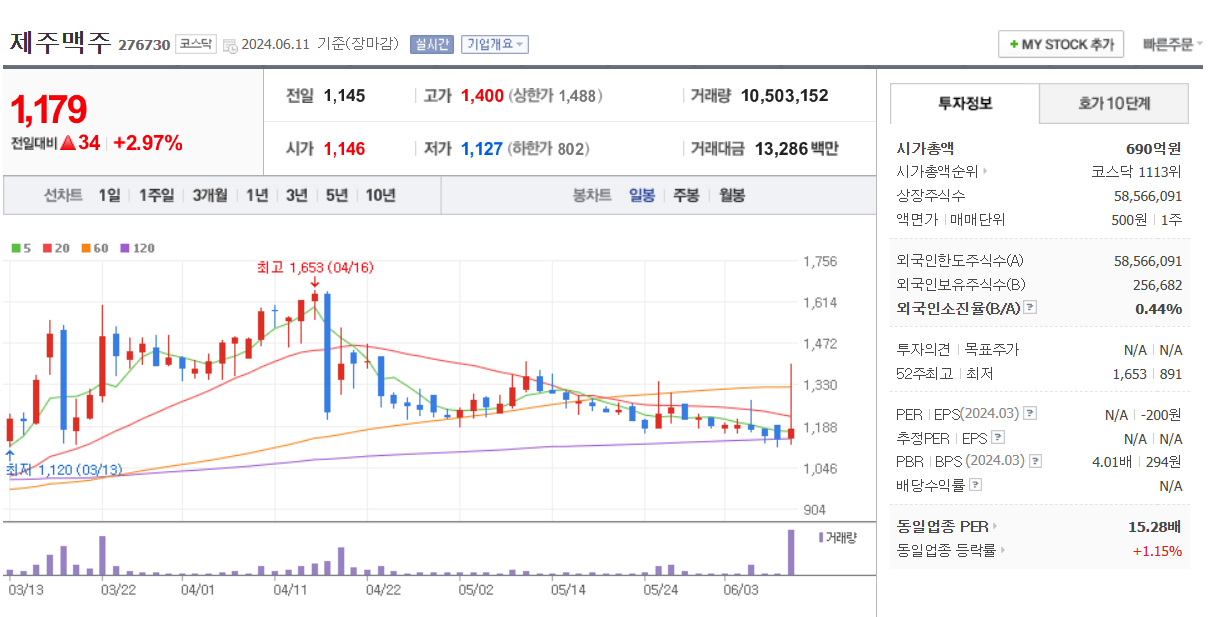Select the 1주일 line chart period

(156, 195)
